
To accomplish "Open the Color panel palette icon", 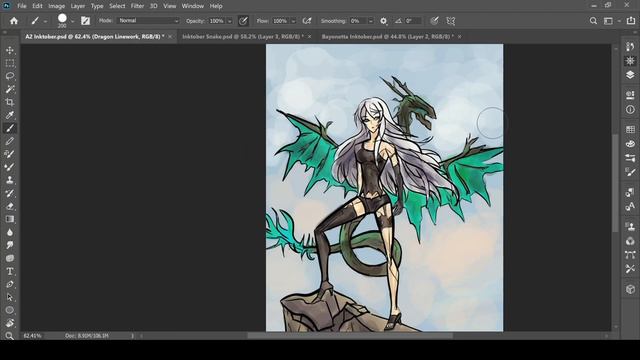I will 630,144.
